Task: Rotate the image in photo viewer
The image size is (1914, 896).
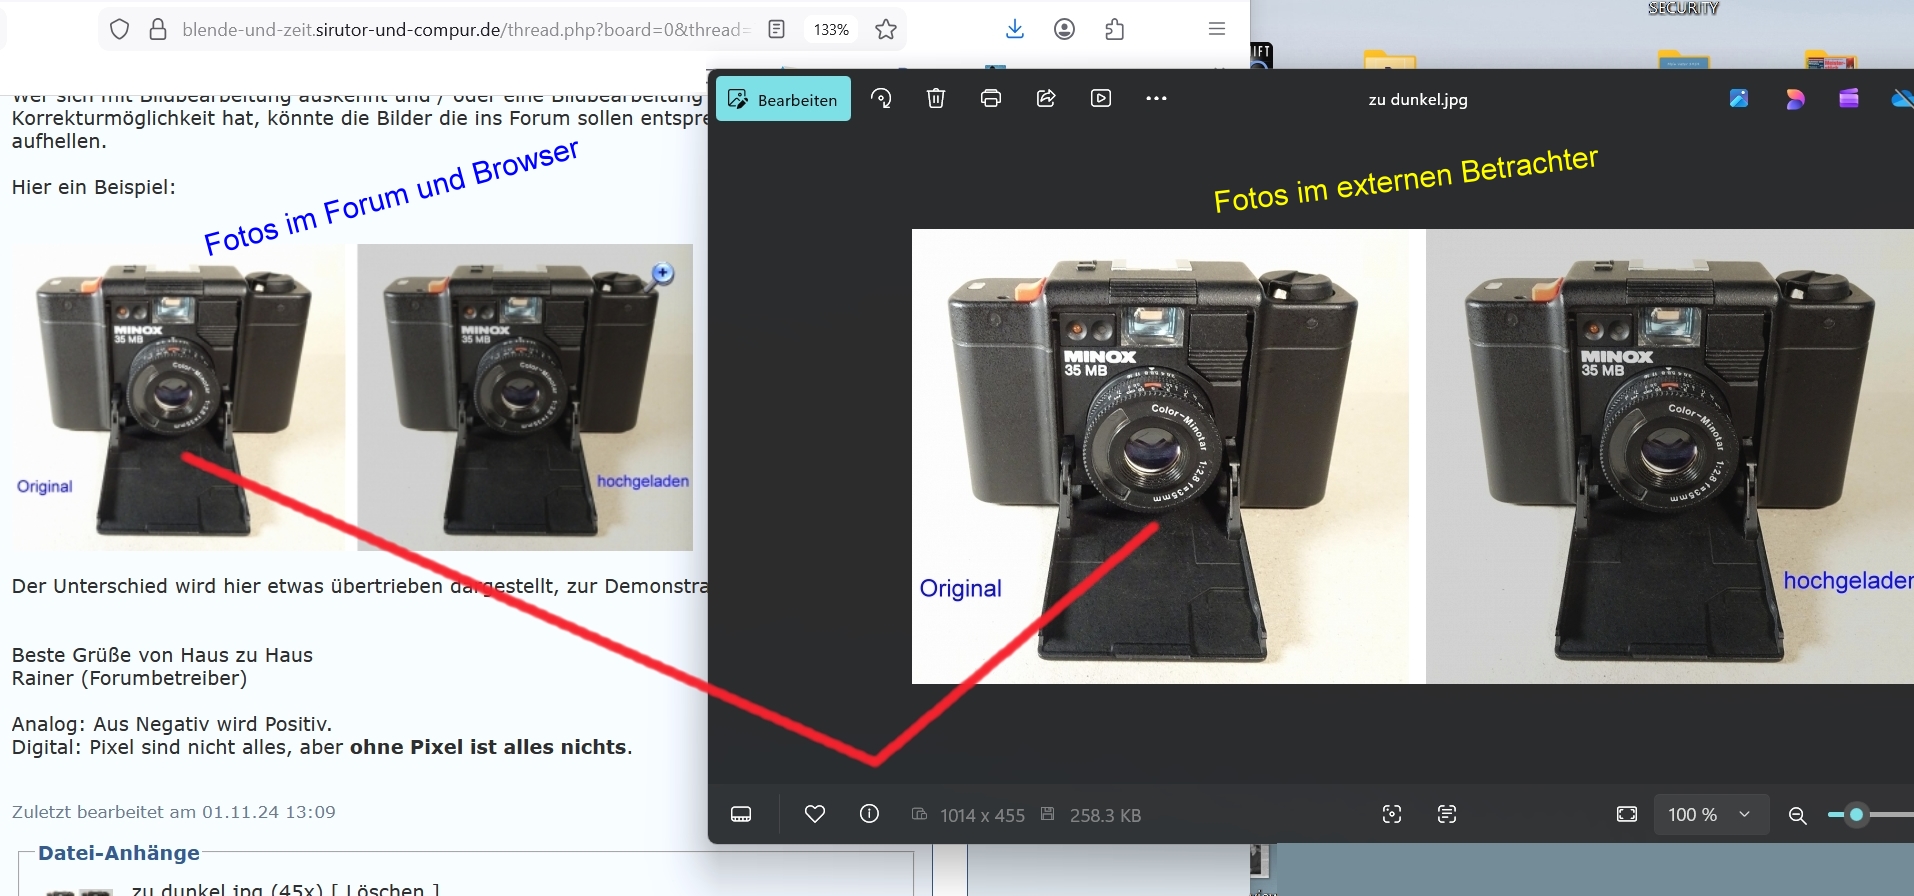Action: click(x=881, y=98)
